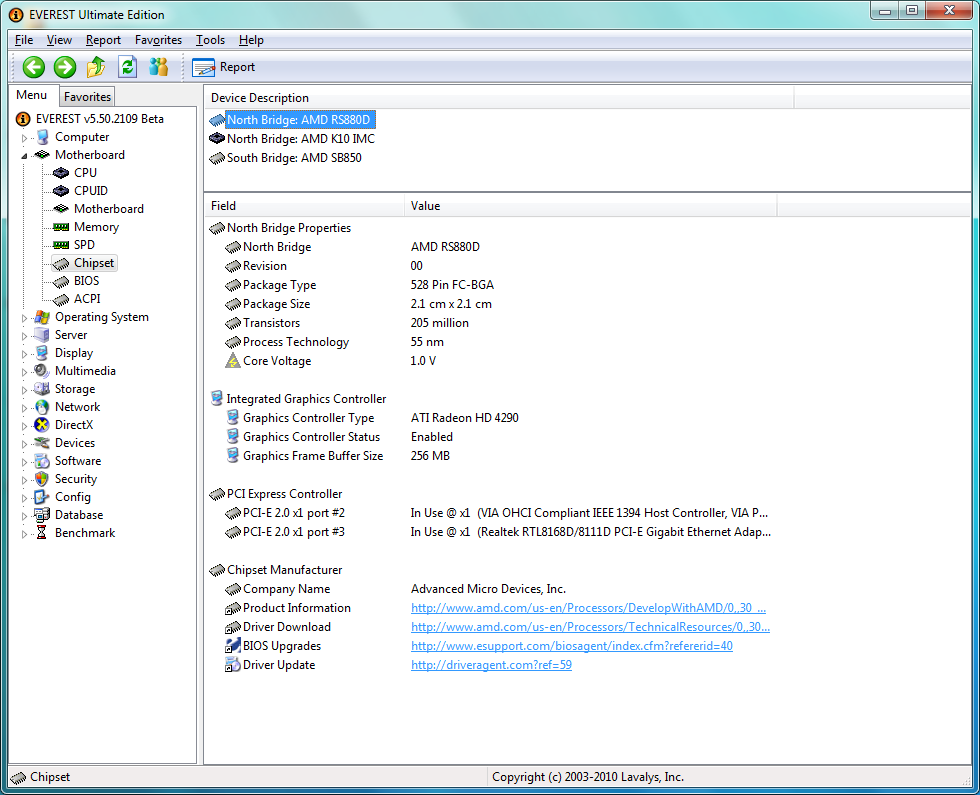Expand the Devices tree node
The height and width of the screenshot is (795, 980).
pyautogui.click(x=24, y=444)
